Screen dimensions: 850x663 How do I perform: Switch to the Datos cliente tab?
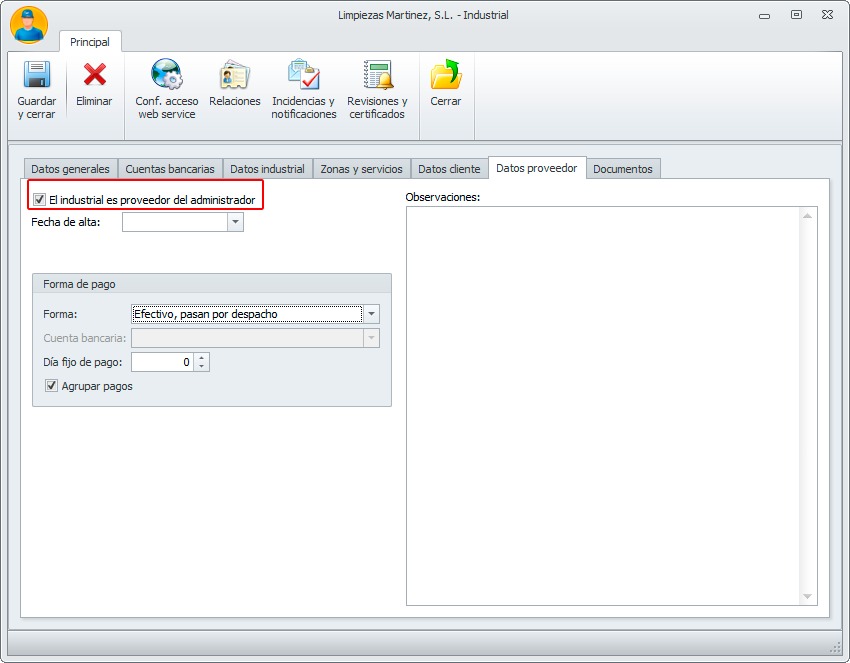(449, 169)
